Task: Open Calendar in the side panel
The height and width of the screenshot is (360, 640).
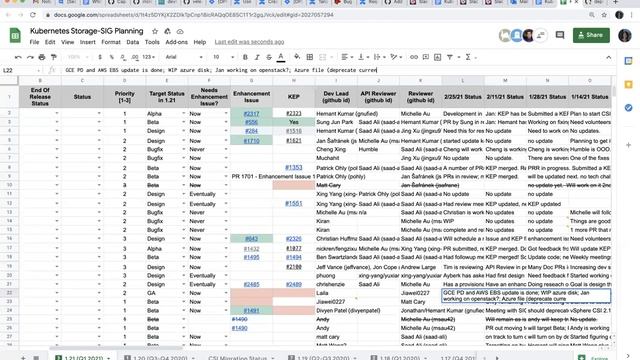Action: (x=629, y=61)
